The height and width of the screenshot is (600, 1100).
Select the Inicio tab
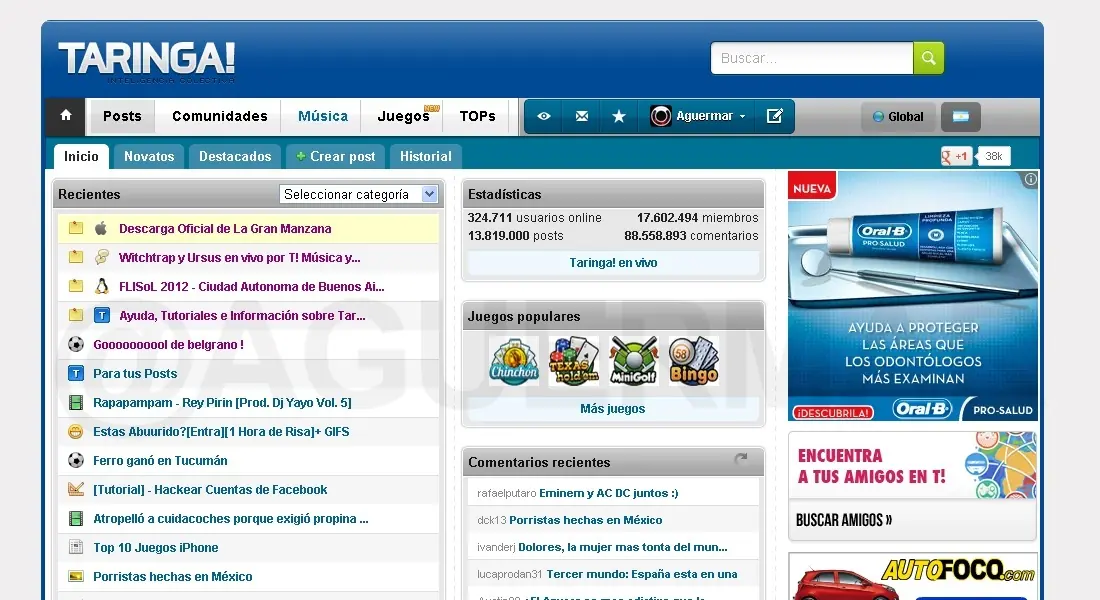tap(81, 156)
